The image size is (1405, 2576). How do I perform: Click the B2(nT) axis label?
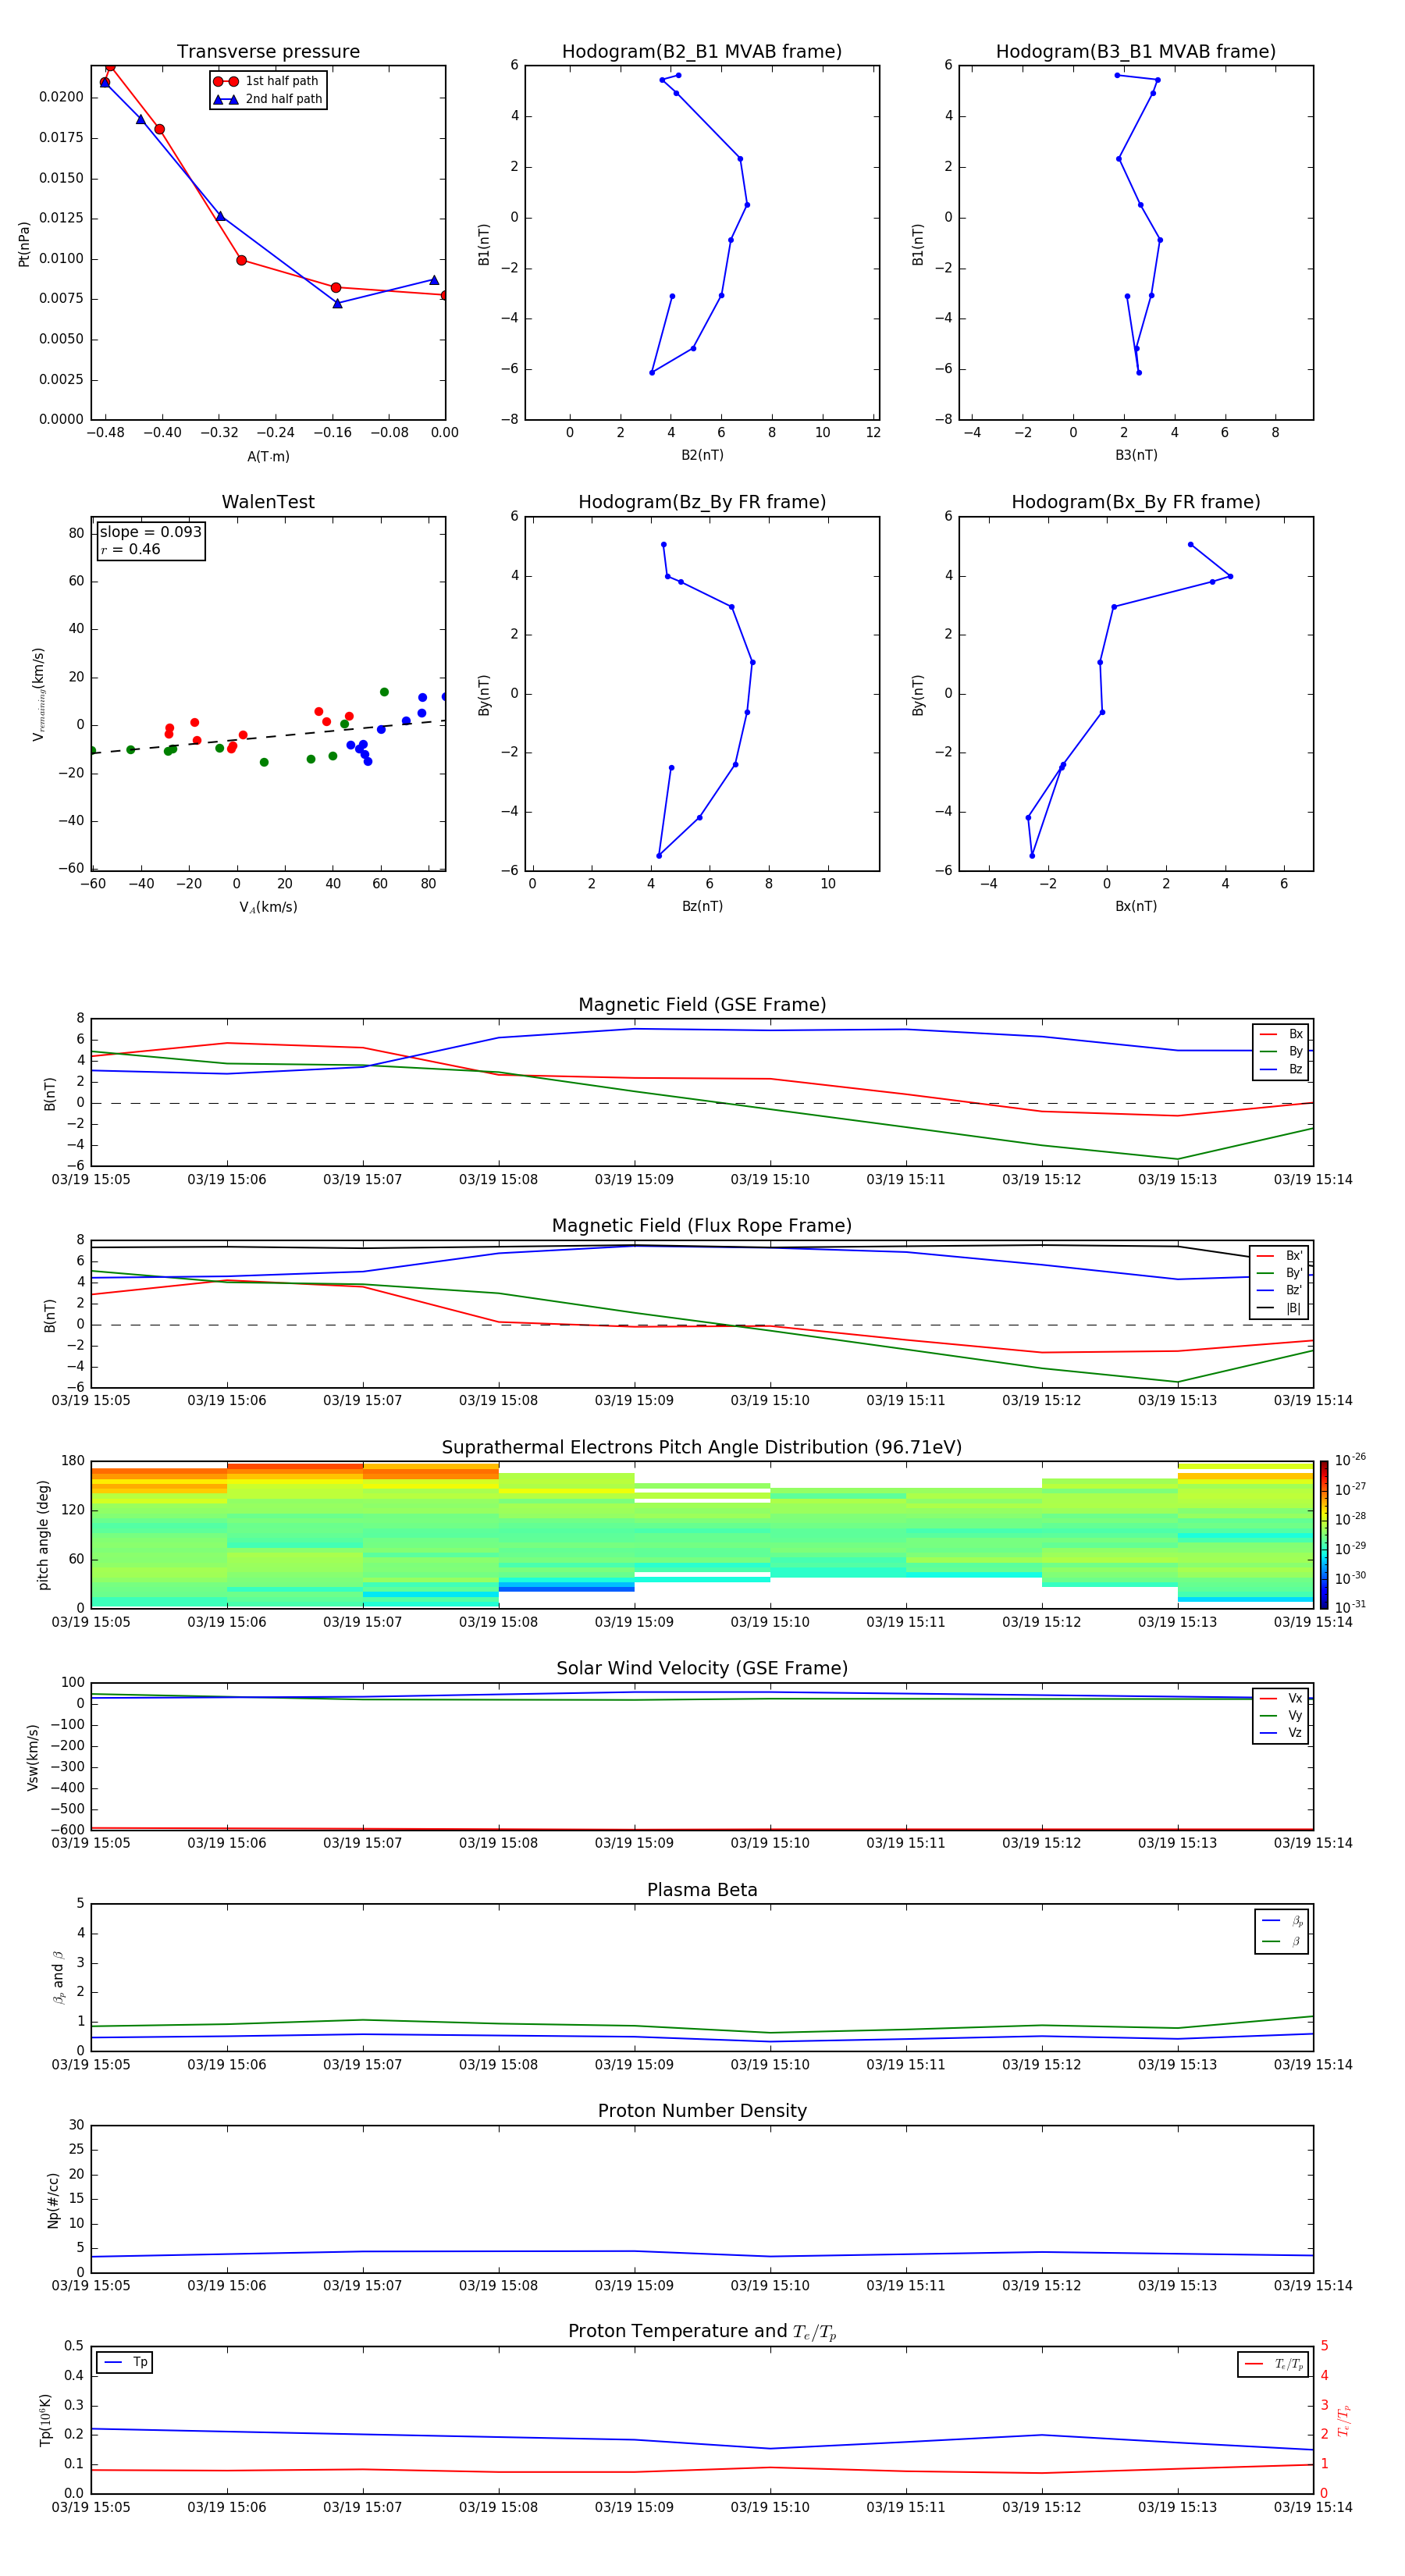(702, 455)
